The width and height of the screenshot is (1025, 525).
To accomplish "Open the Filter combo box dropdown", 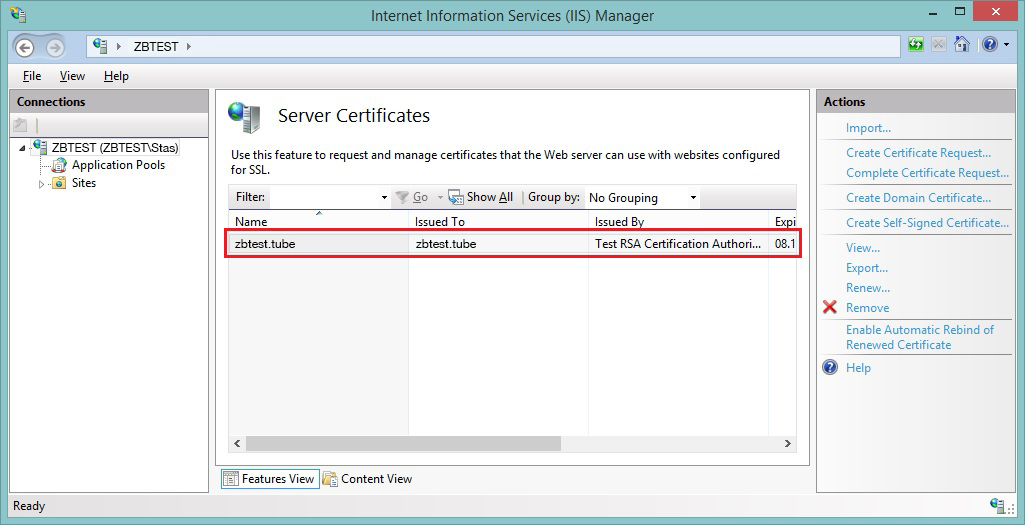I will coord(384,197).
